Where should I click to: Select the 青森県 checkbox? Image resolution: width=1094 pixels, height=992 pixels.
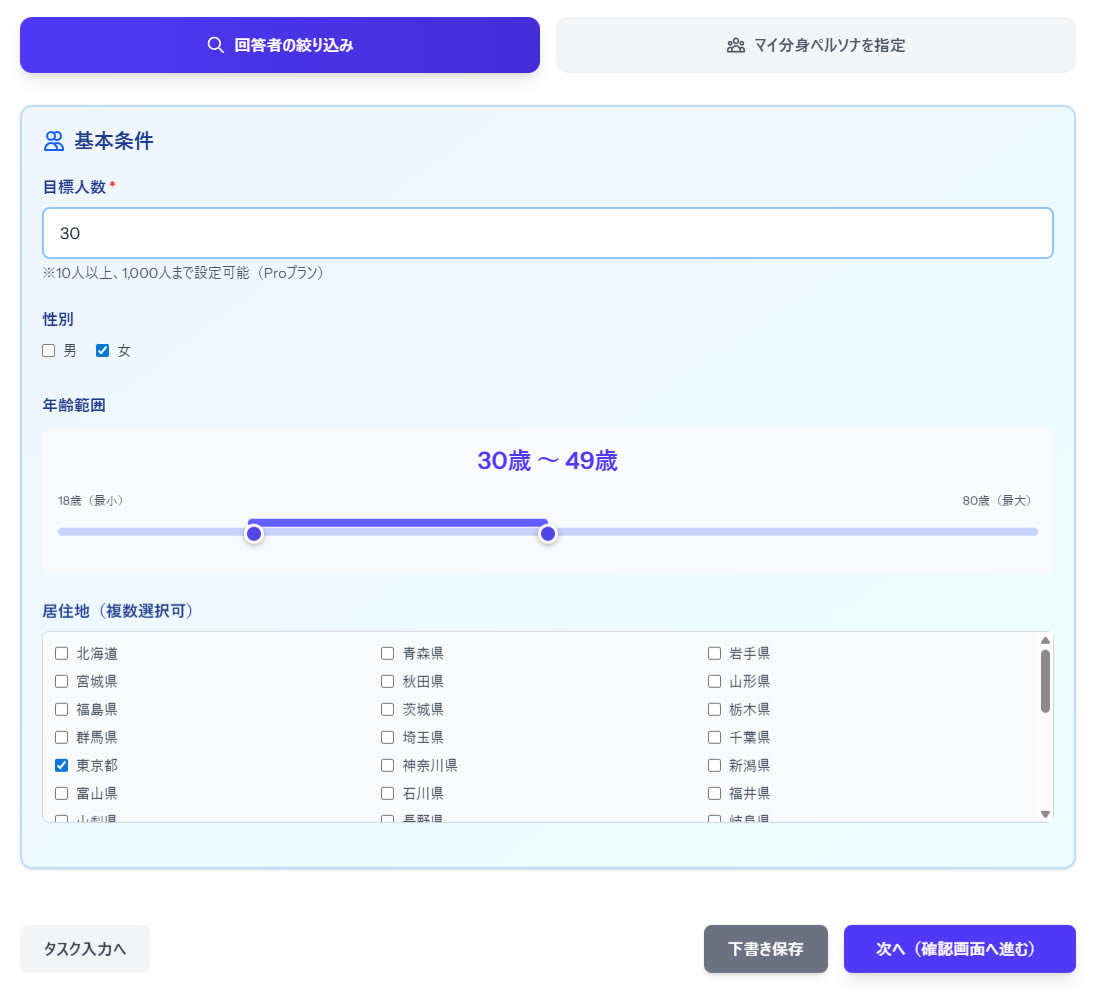click(x=387, y=653)
